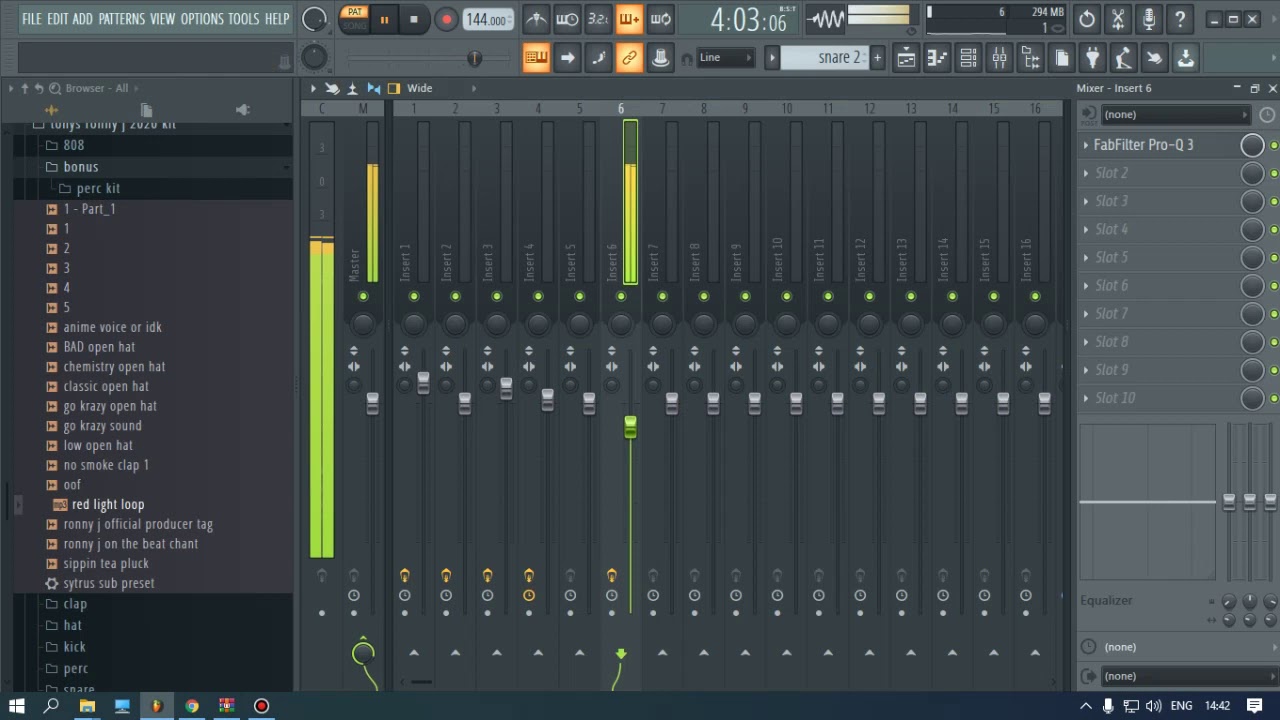
Task: Open the OPTIONS menu
Action: coord(202,19)
